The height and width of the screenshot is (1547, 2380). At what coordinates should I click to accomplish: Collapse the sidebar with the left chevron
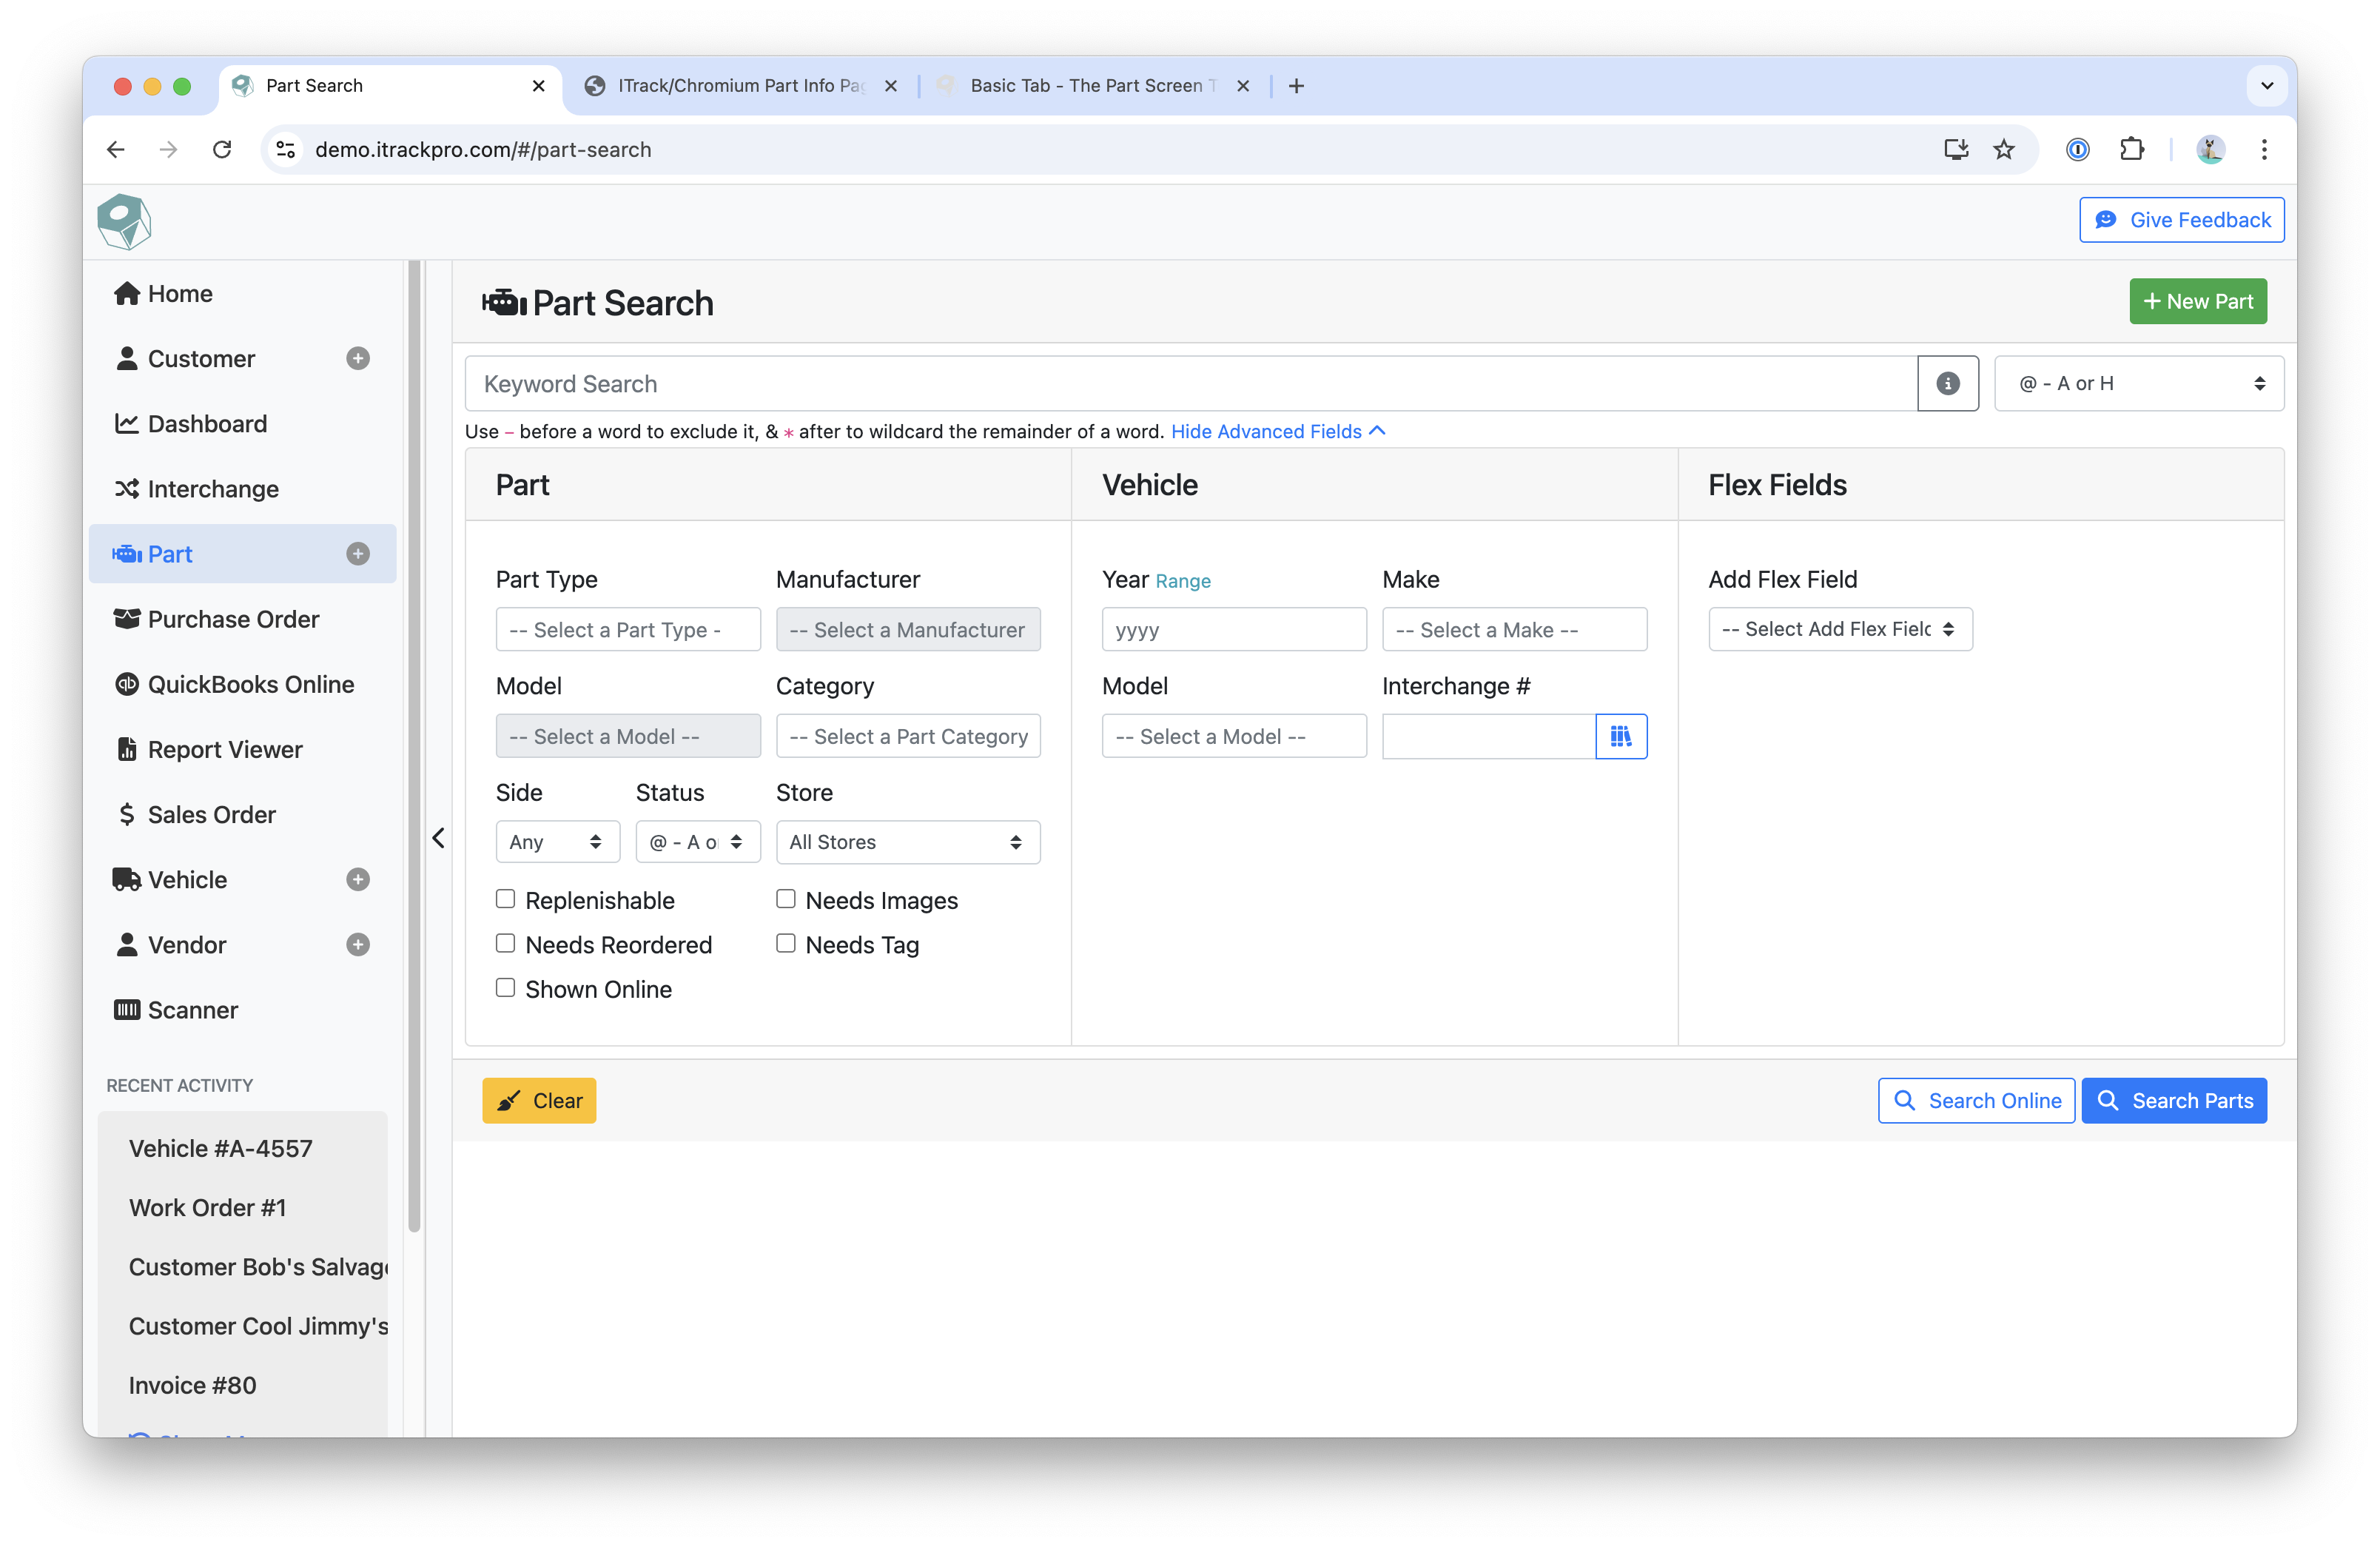click(x=438, y=838)
